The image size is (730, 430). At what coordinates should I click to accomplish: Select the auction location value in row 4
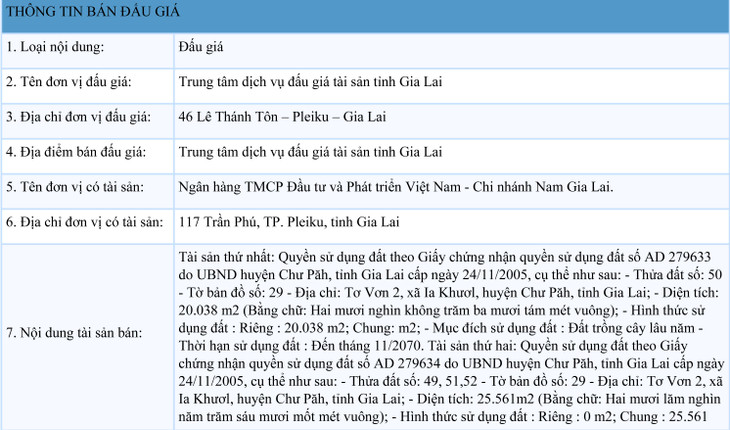pos(309,153)
